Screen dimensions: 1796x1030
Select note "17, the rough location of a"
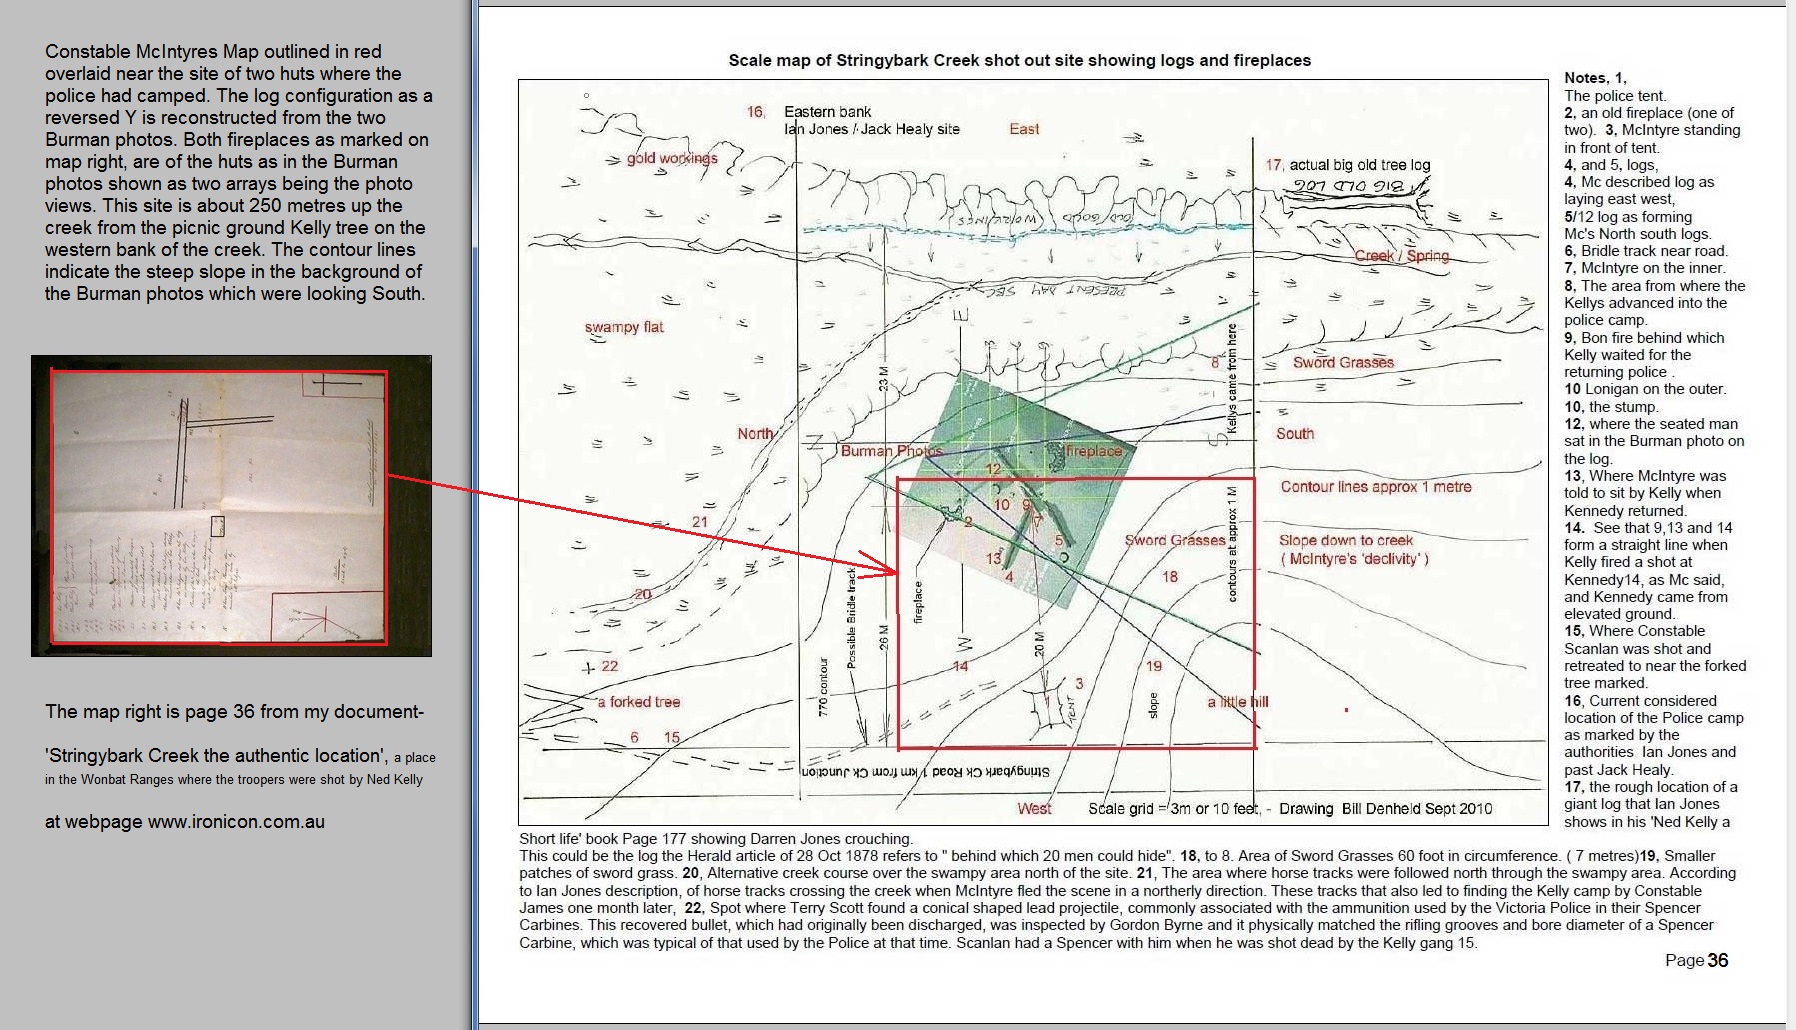click(x=1651, y=787)
